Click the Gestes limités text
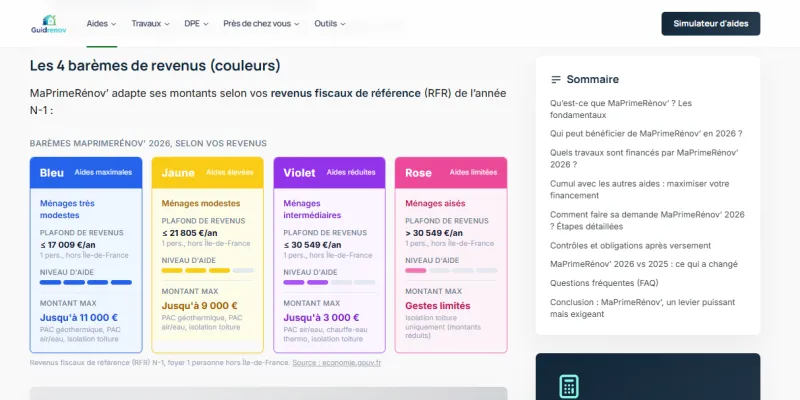800x400 pixels. [x=438, y=306]
